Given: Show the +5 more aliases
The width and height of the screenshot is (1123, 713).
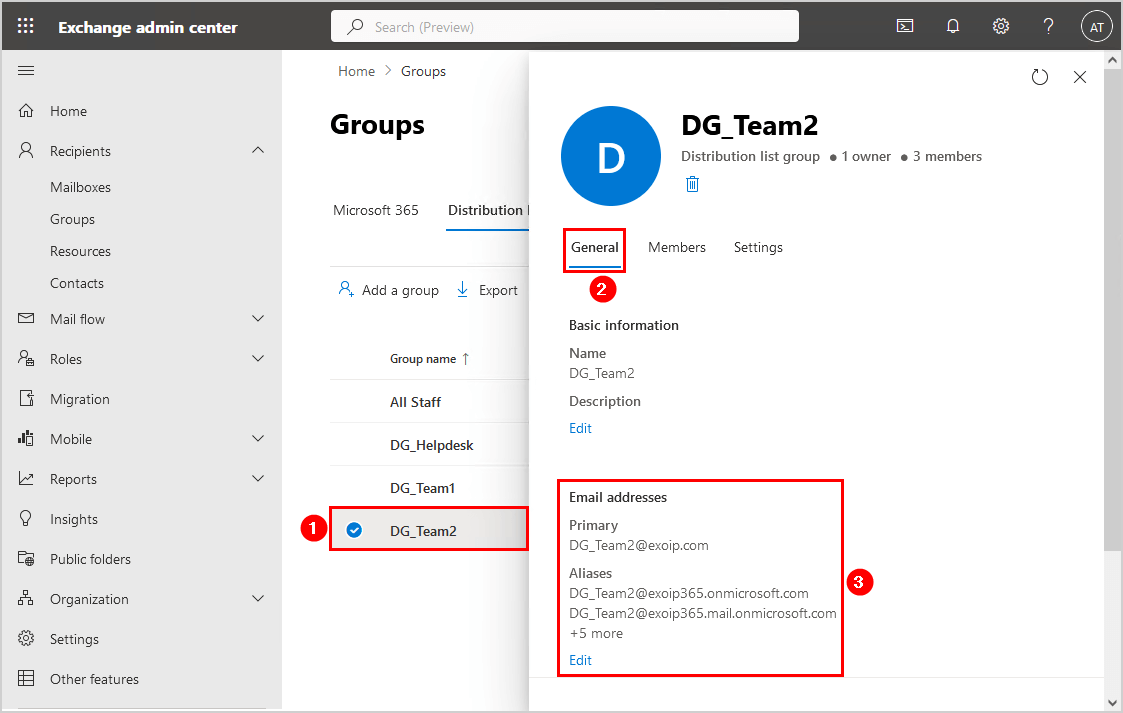Looking at the screenshot, I should 596,634.
